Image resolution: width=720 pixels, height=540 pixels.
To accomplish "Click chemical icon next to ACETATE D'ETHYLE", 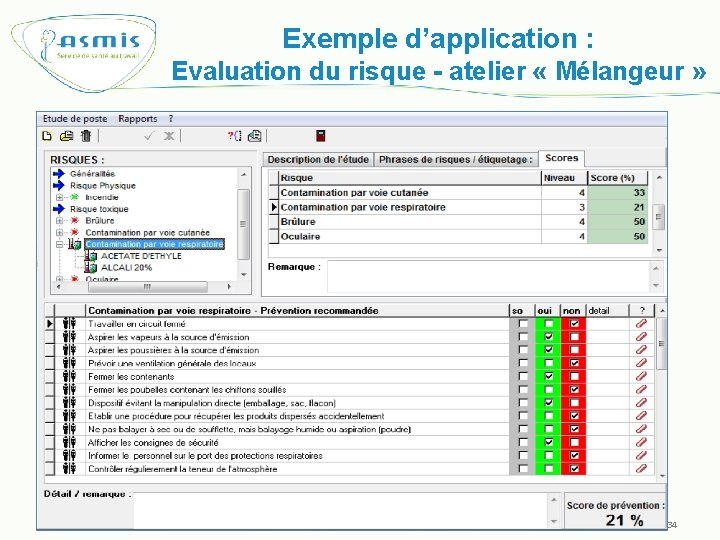I will point(91,256).
